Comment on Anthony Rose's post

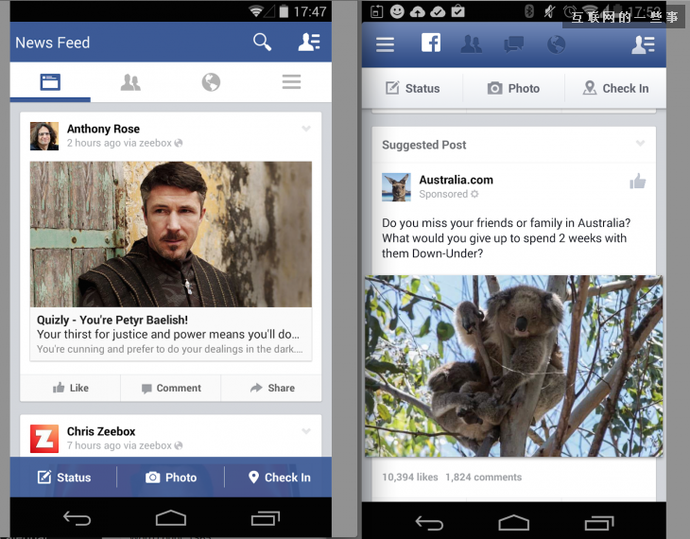pyautogui.click(x=171, y=388)
